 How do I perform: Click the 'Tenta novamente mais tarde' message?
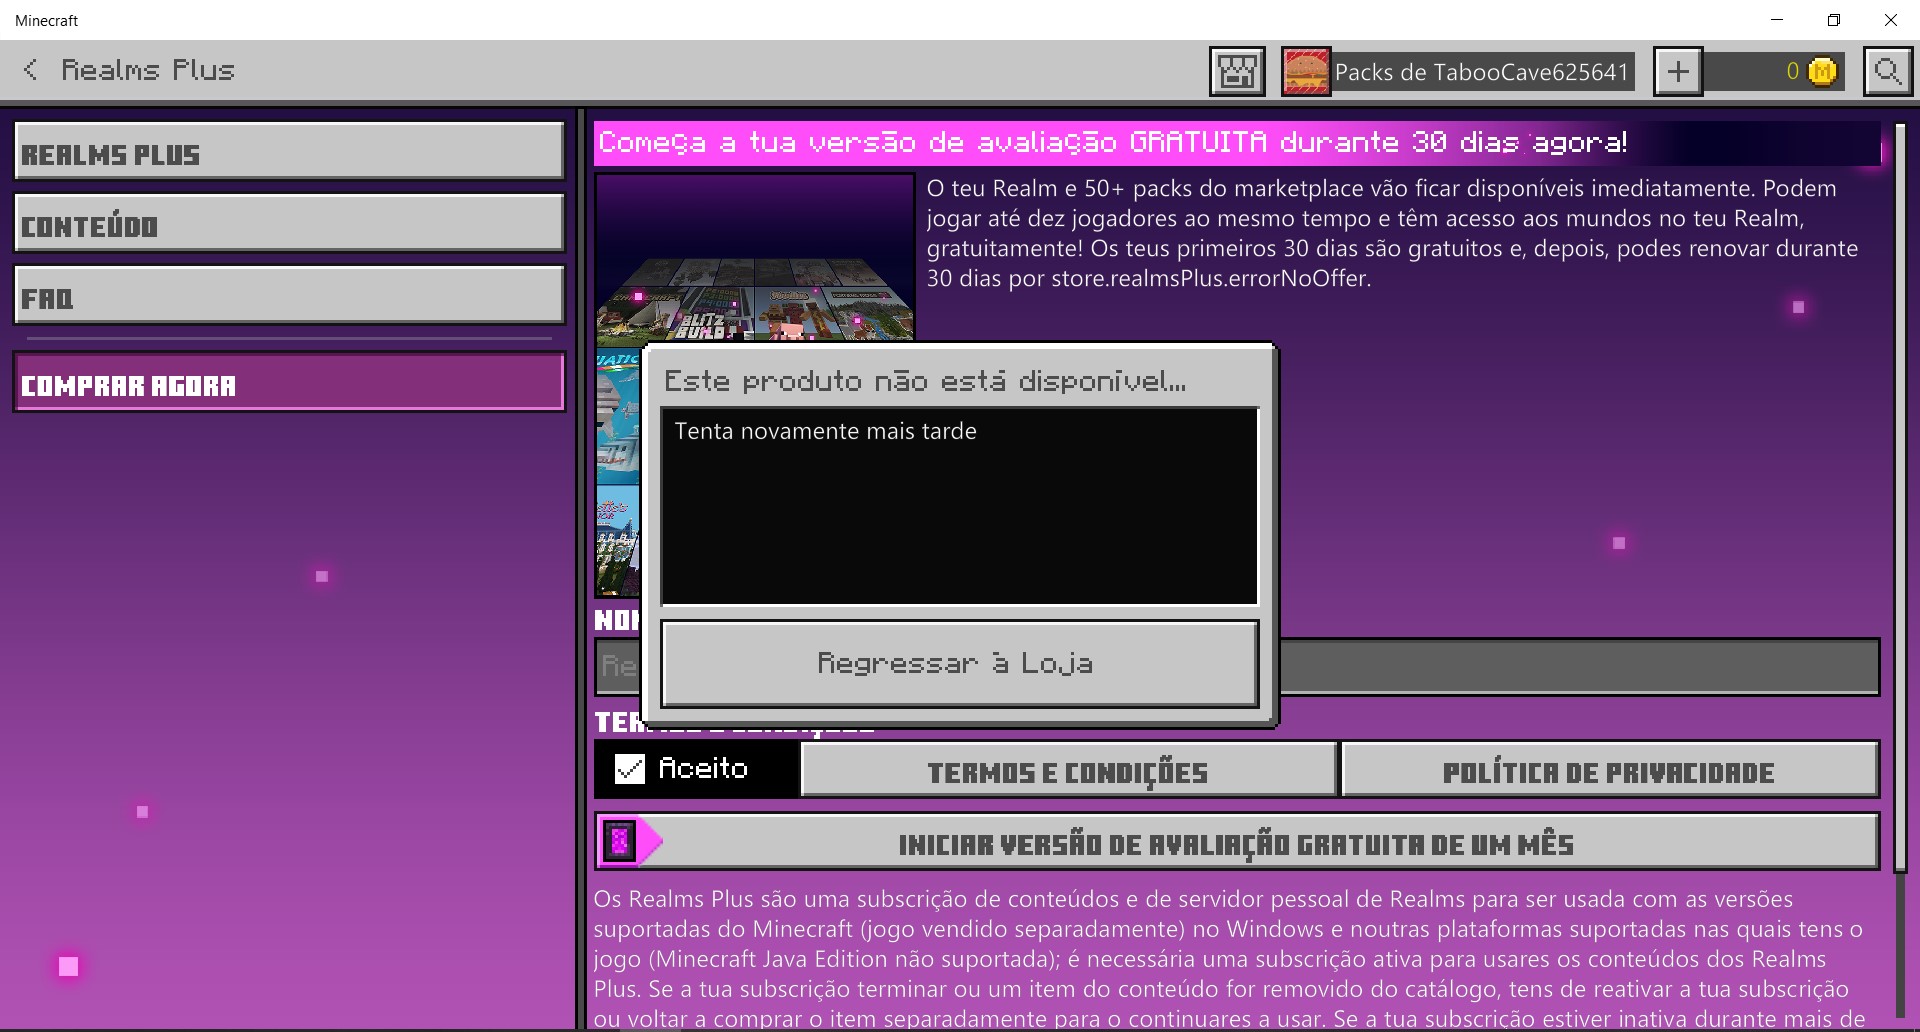pos(825,431)
